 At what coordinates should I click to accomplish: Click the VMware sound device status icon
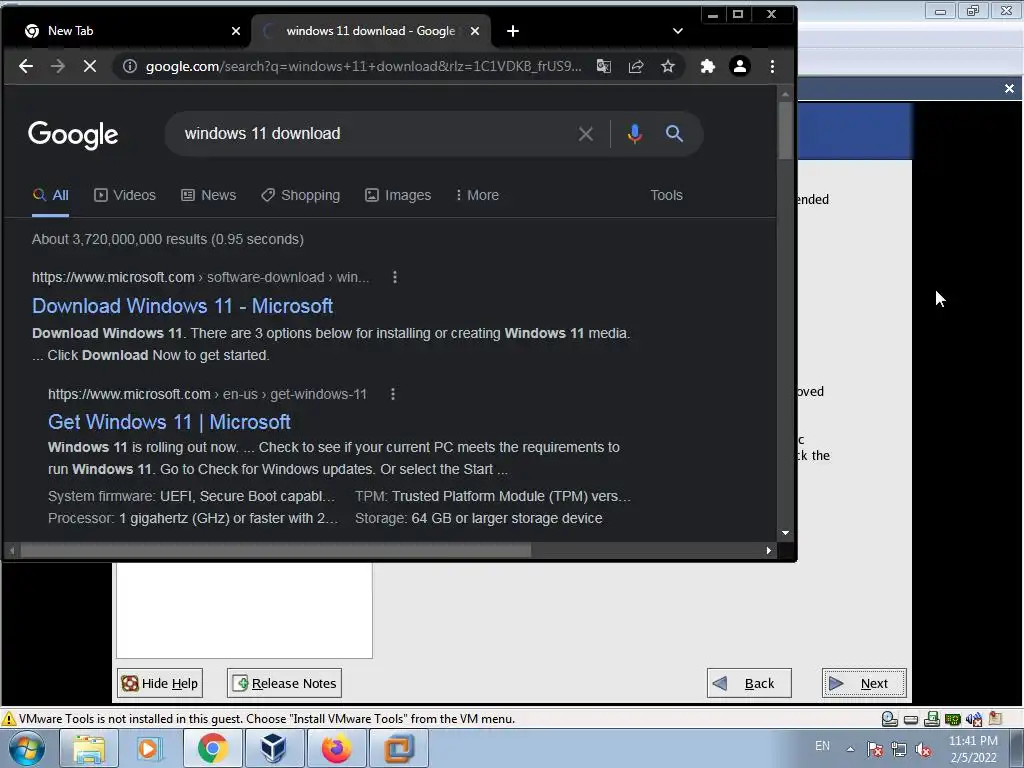[x=974, y=719]
